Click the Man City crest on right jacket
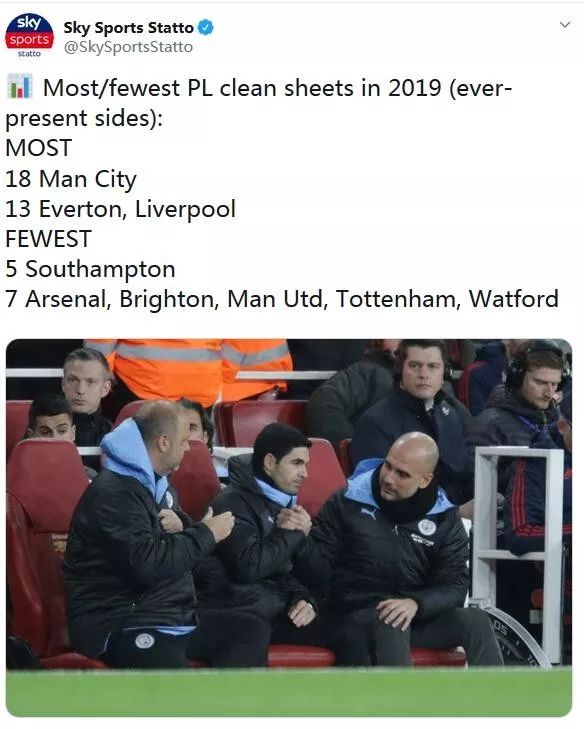Image resolution: width=584 pixels, height=729 pixels. [x=426, y=527]
